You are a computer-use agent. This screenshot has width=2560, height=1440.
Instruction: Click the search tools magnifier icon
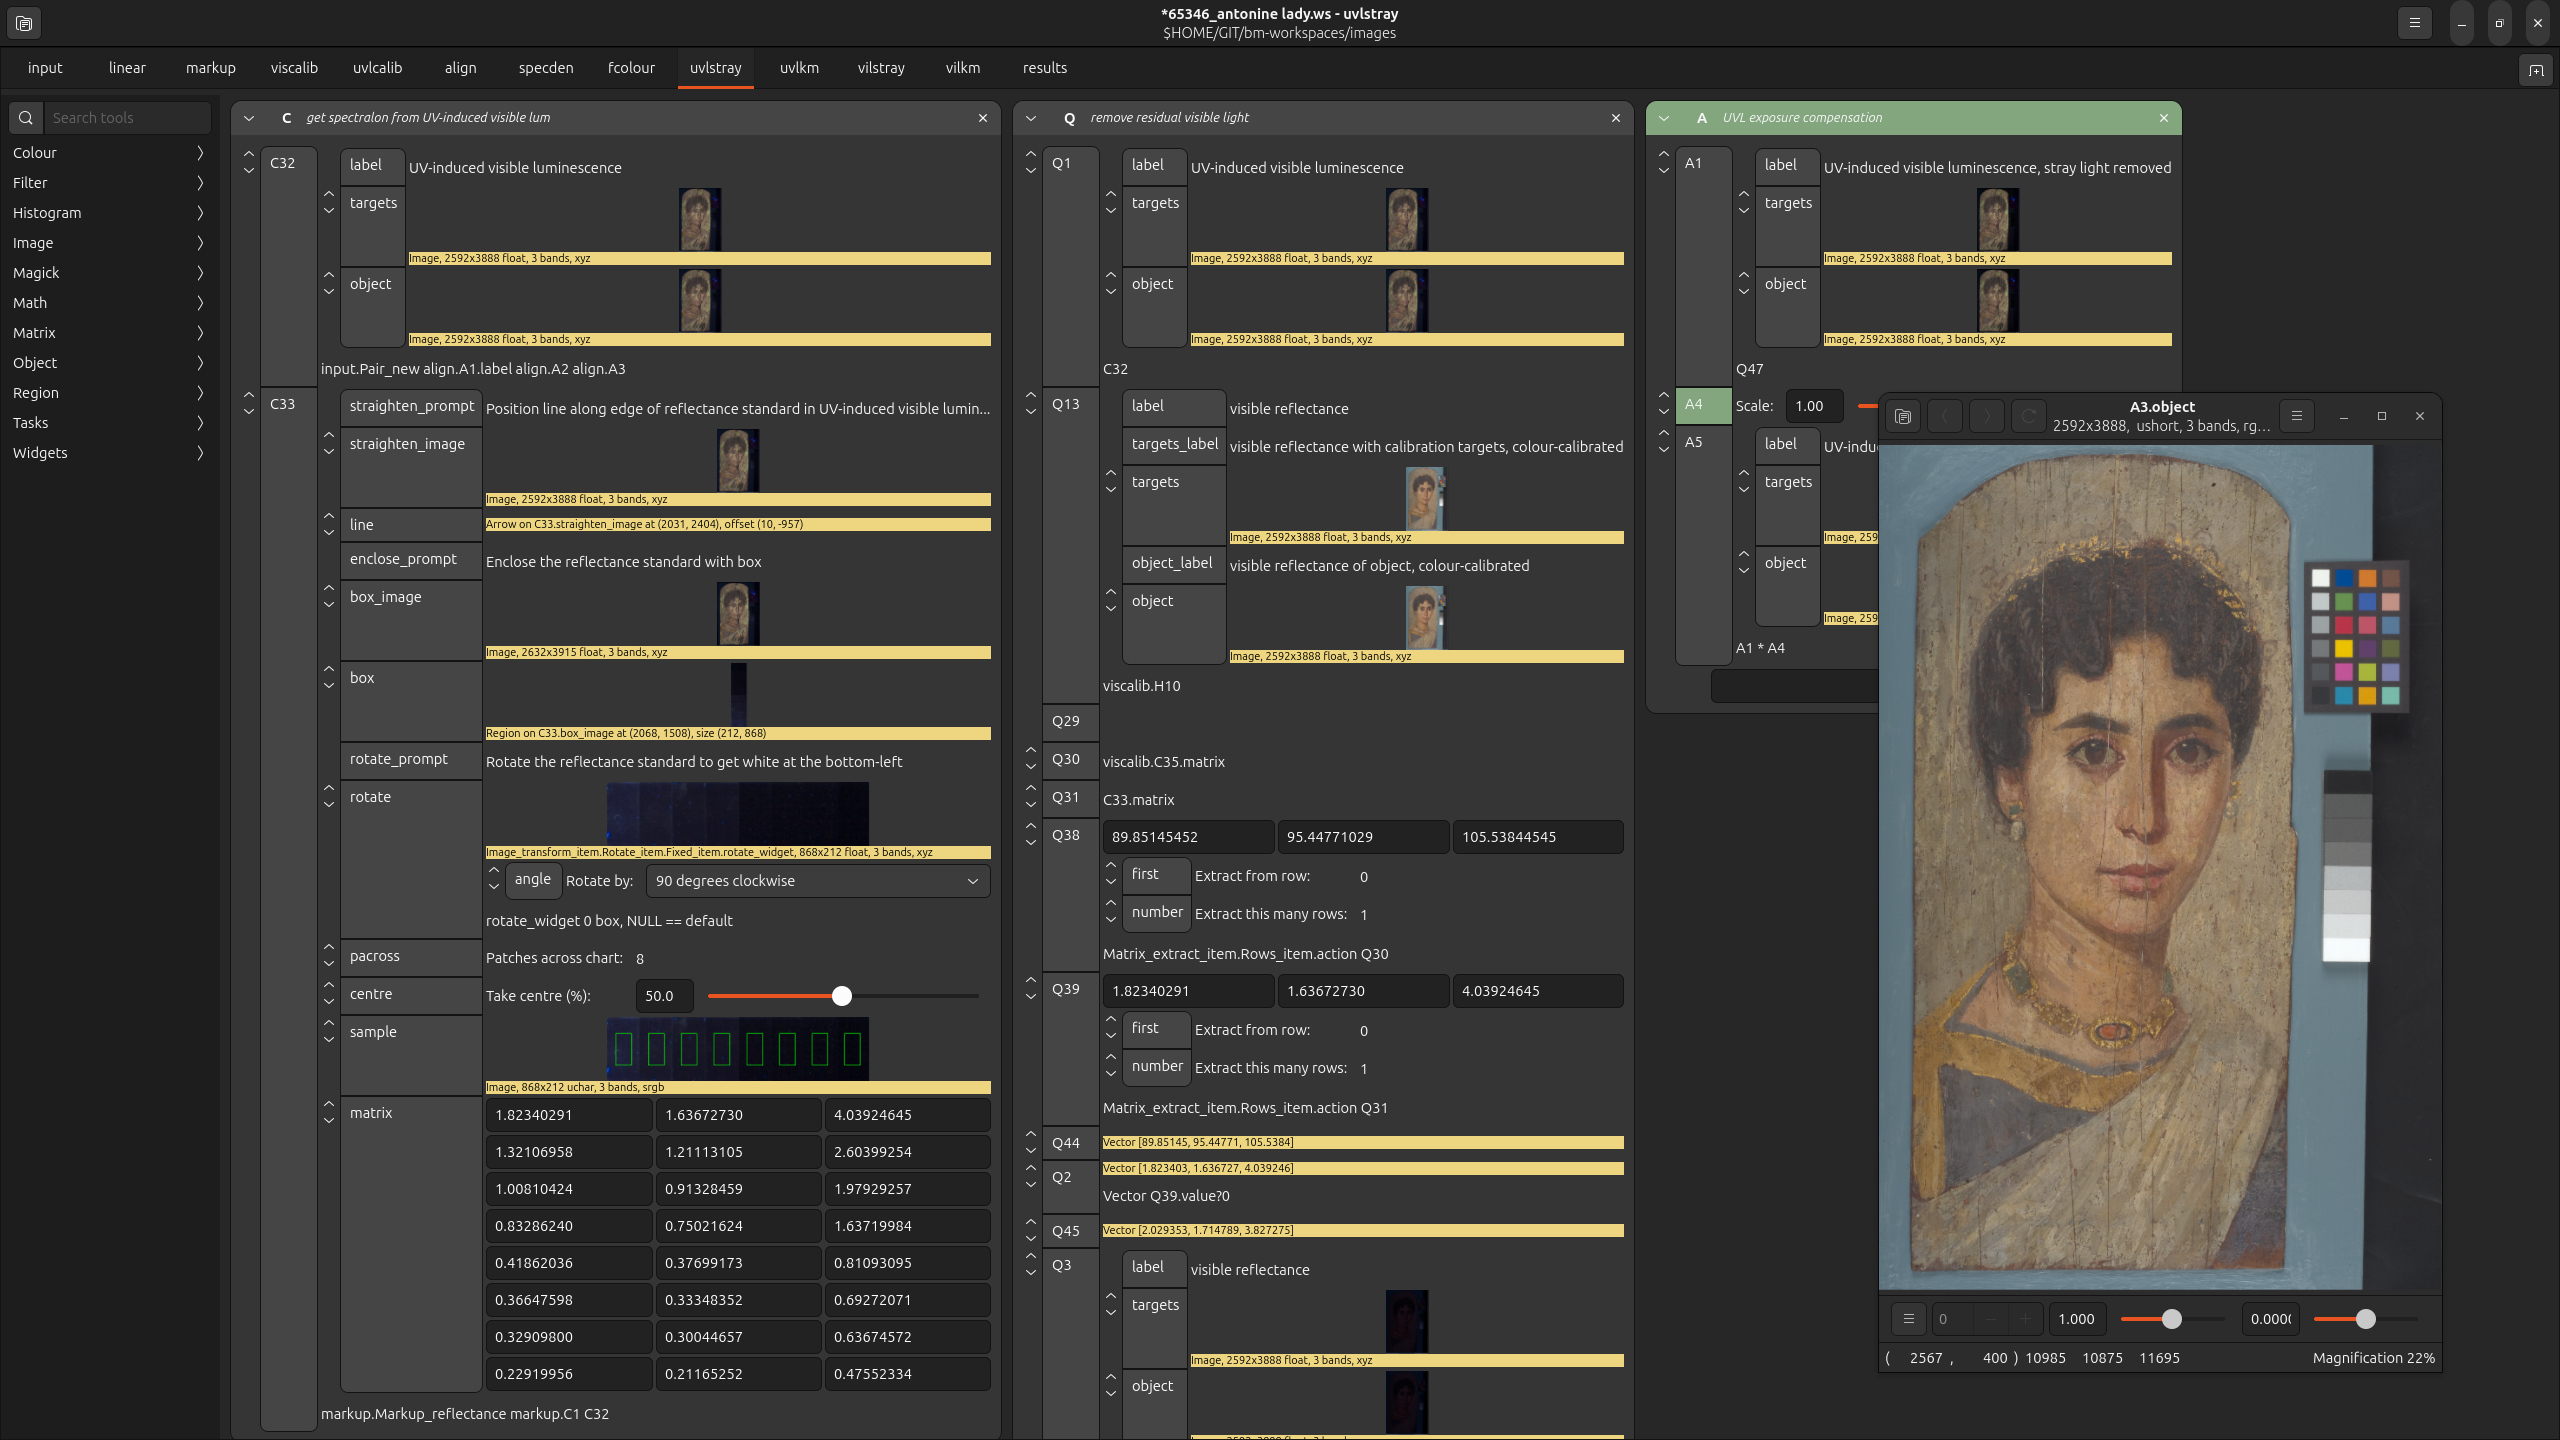[26, 118]
